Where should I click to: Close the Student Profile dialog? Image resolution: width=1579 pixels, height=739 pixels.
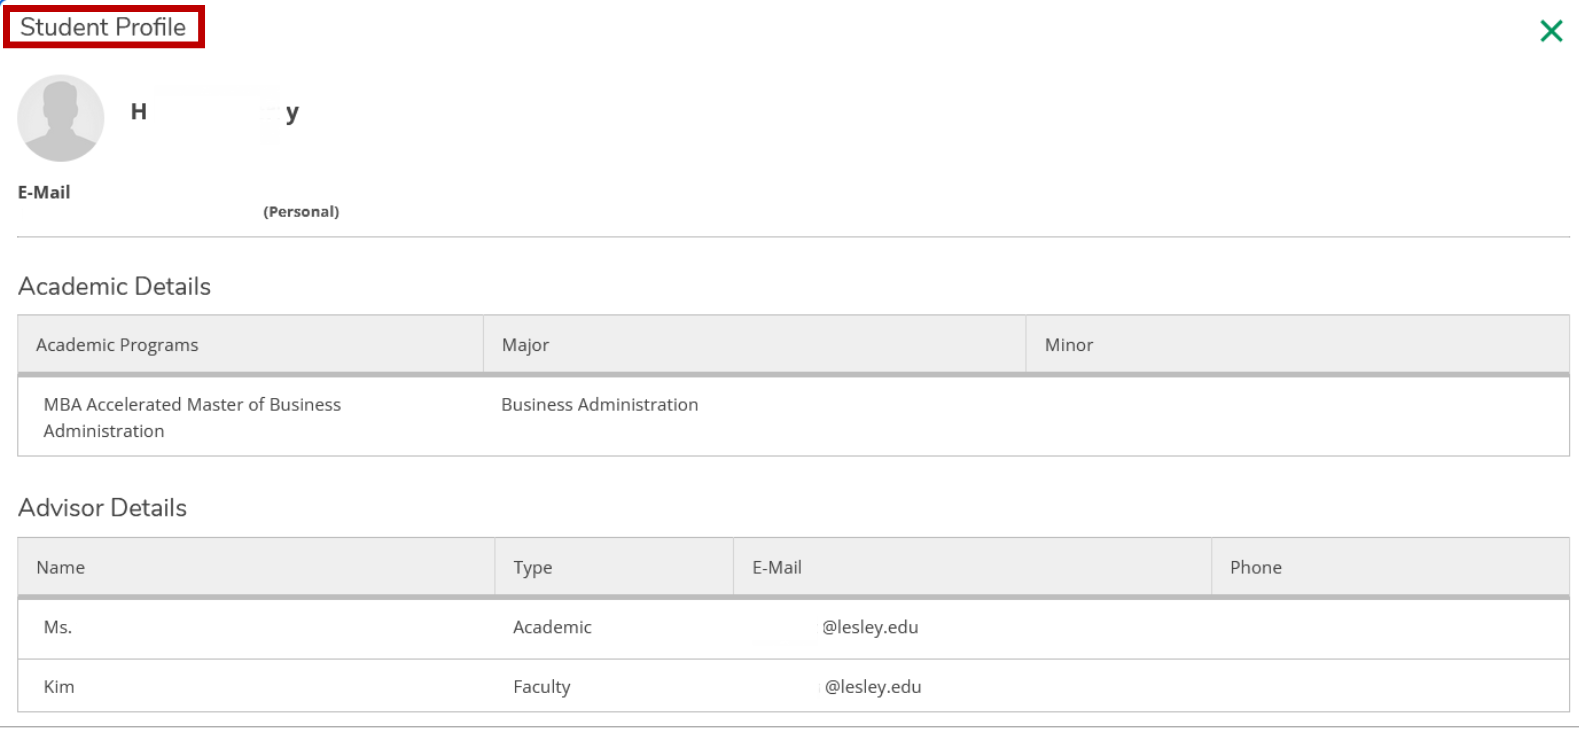[1551, 31]
